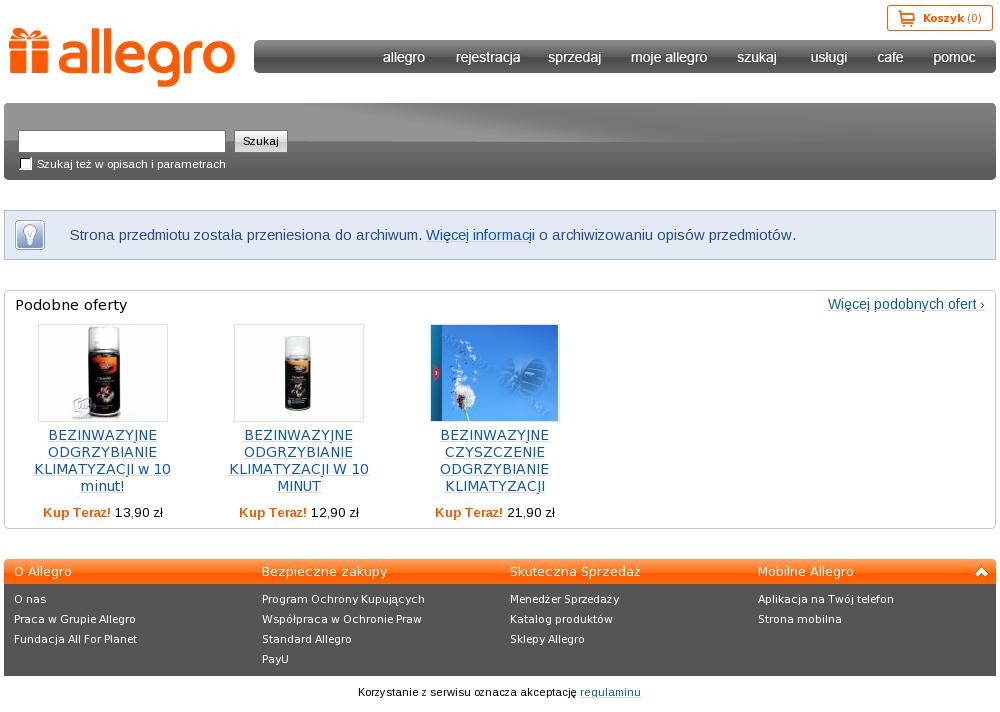Open the O nas footer link

[x=30, y=599]
